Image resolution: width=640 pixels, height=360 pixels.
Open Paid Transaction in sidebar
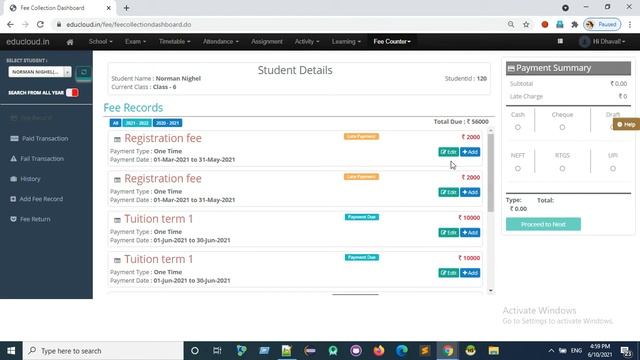point(39,139)
